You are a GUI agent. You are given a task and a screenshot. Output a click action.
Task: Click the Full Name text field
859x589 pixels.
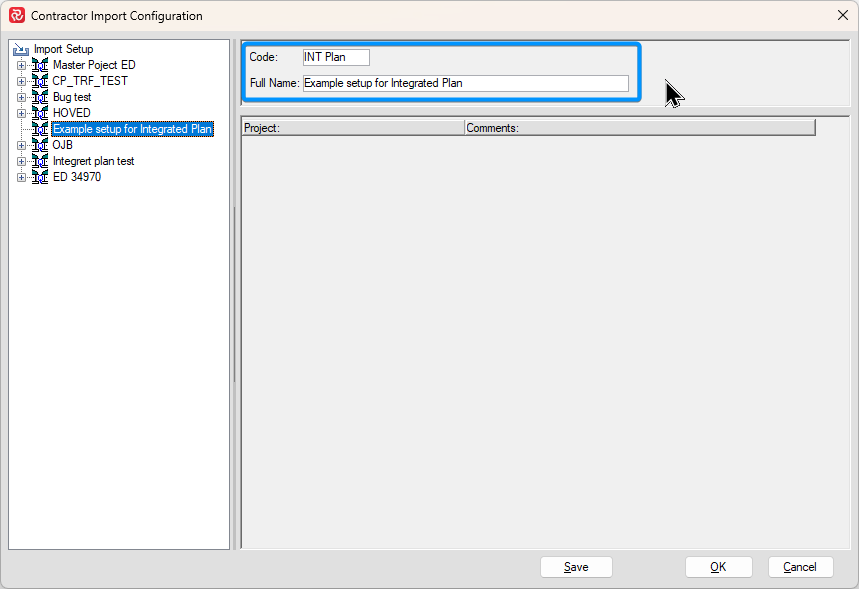pos(465,84)
